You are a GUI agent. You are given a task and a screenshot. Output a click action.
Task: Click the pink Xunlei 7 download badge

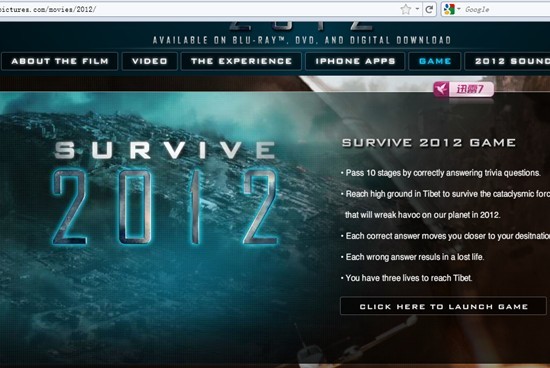click(x=464, y=89)
